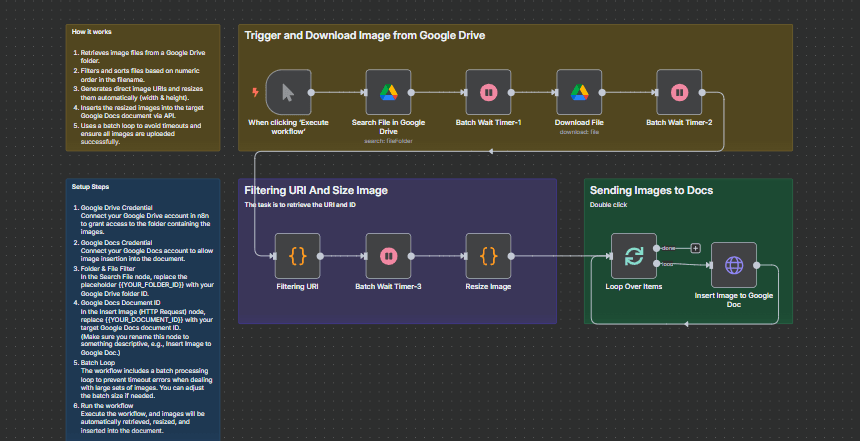The width and height of the screenshot is (860, 441).
Task: Click the 'Batch Wait Timer-3' label
Action: pyautogui.click(x=388, y=286)
